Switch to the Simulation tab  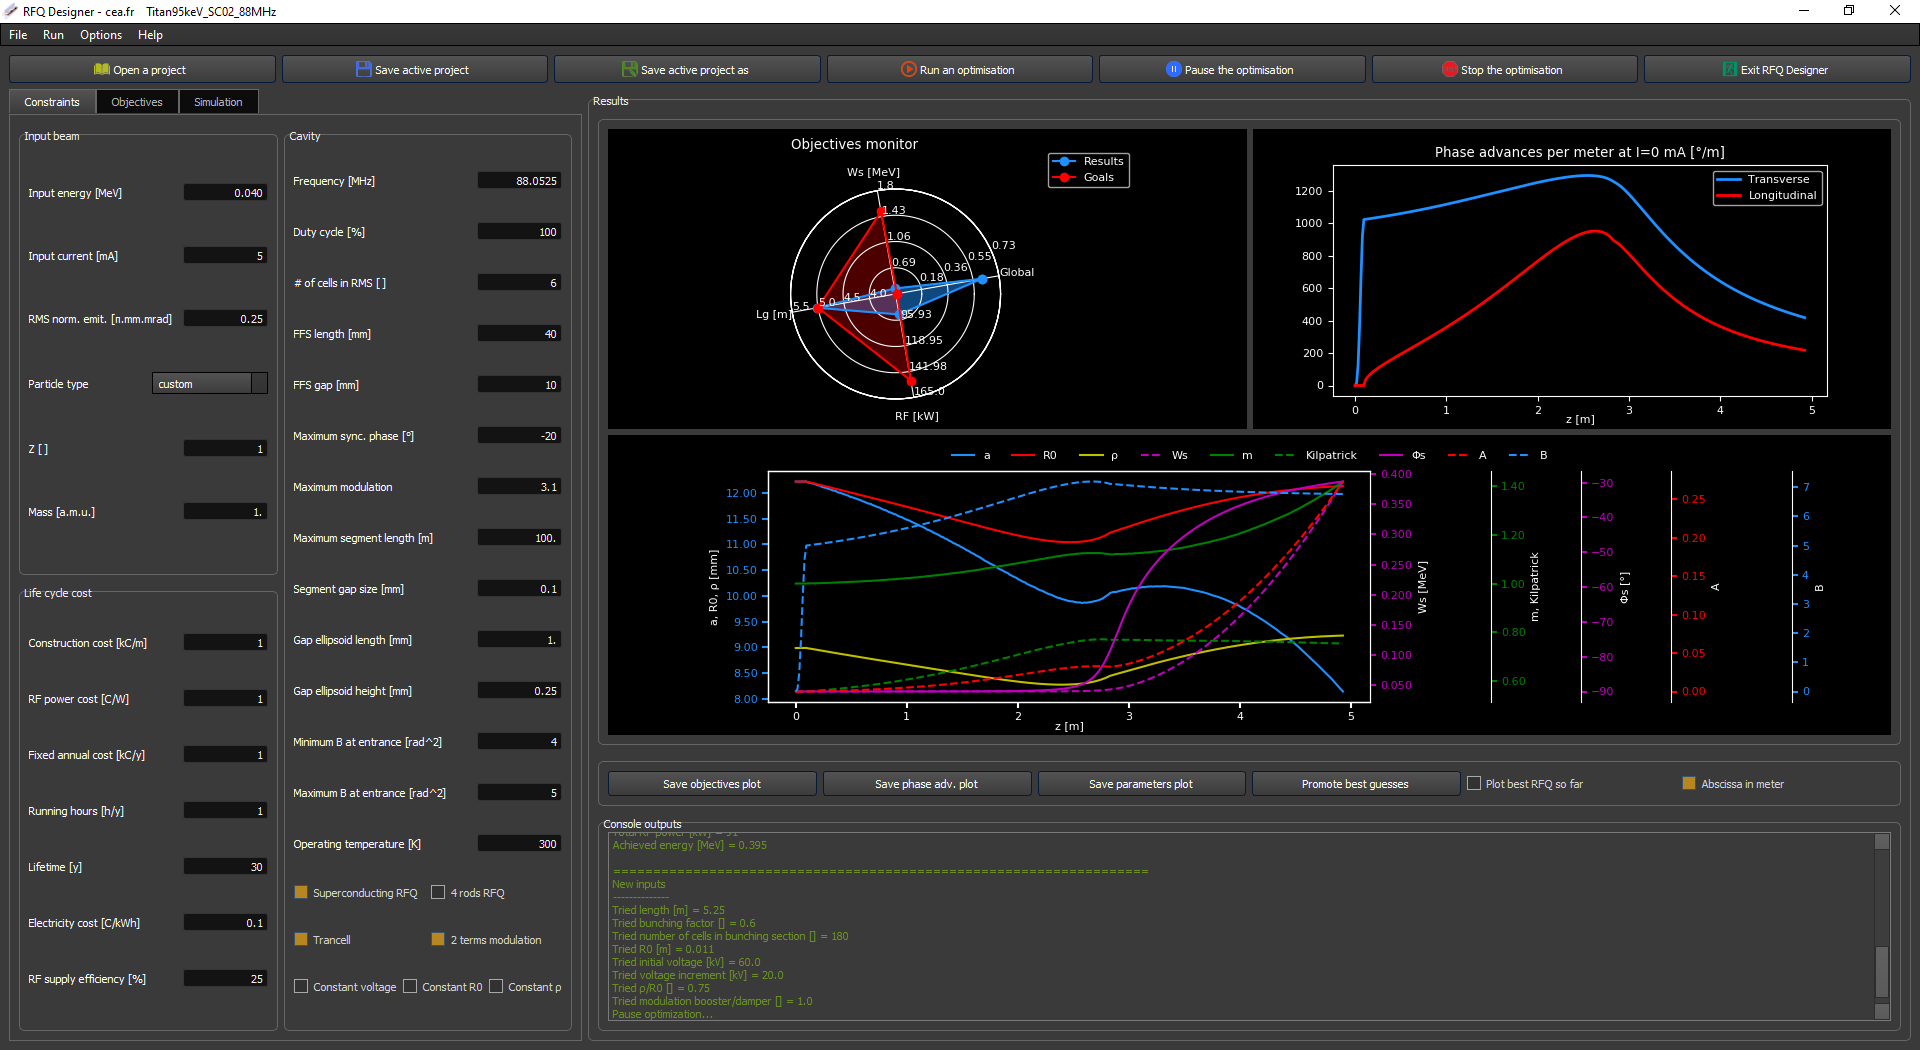pos(218,102)
